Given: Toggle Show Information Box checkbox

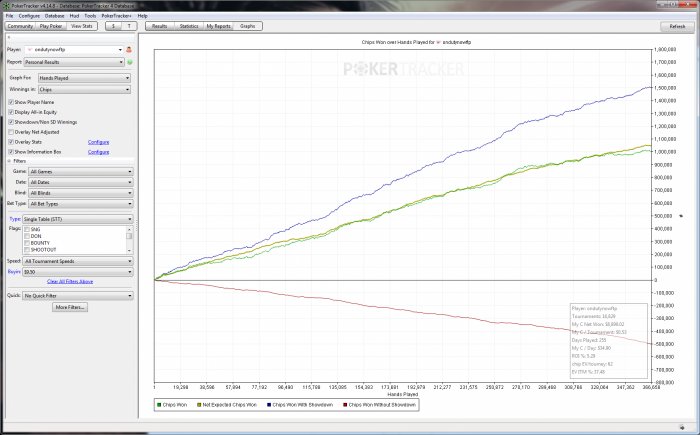Looking at the screenshot, I should (x=11, y=152).
